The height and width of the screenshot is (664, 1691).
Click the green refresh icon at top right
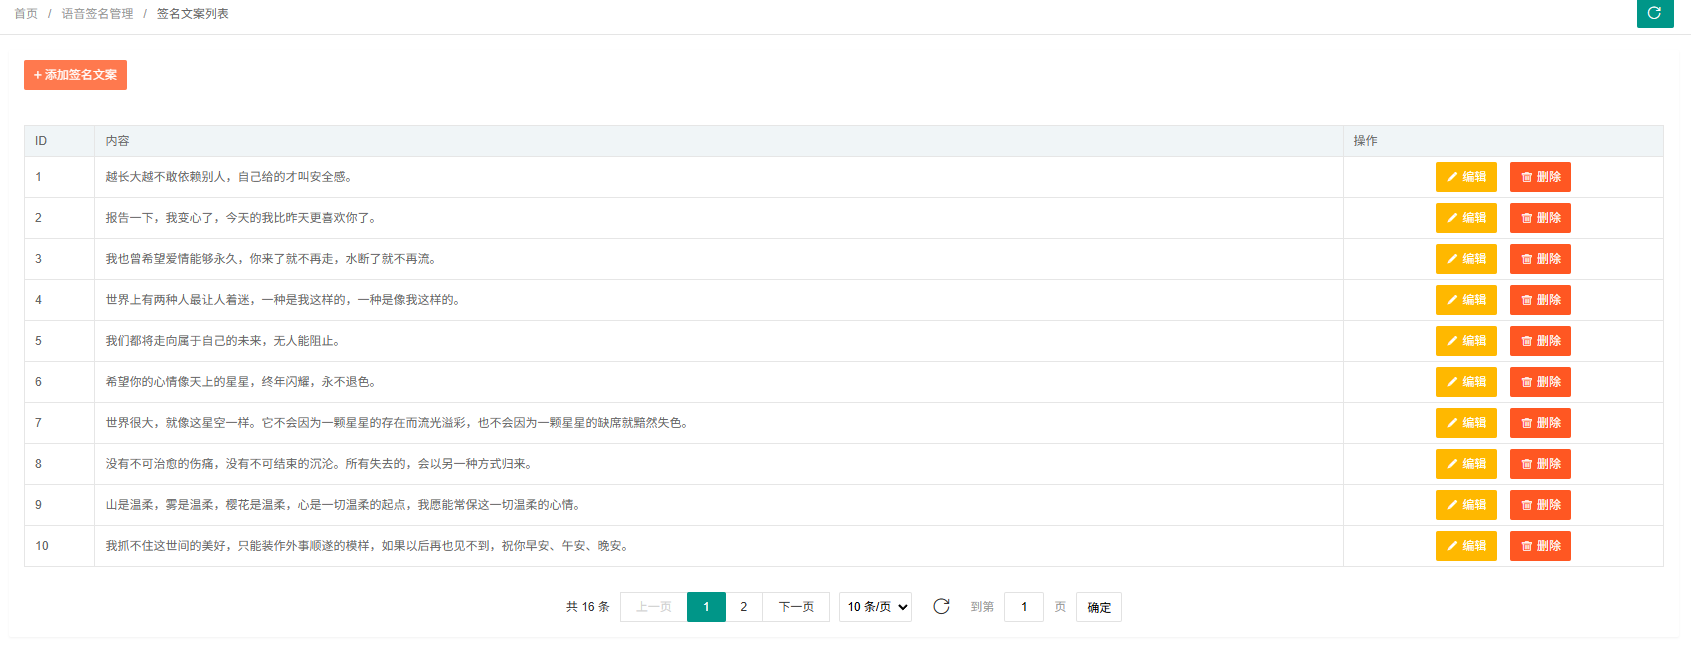point(1654,13)
